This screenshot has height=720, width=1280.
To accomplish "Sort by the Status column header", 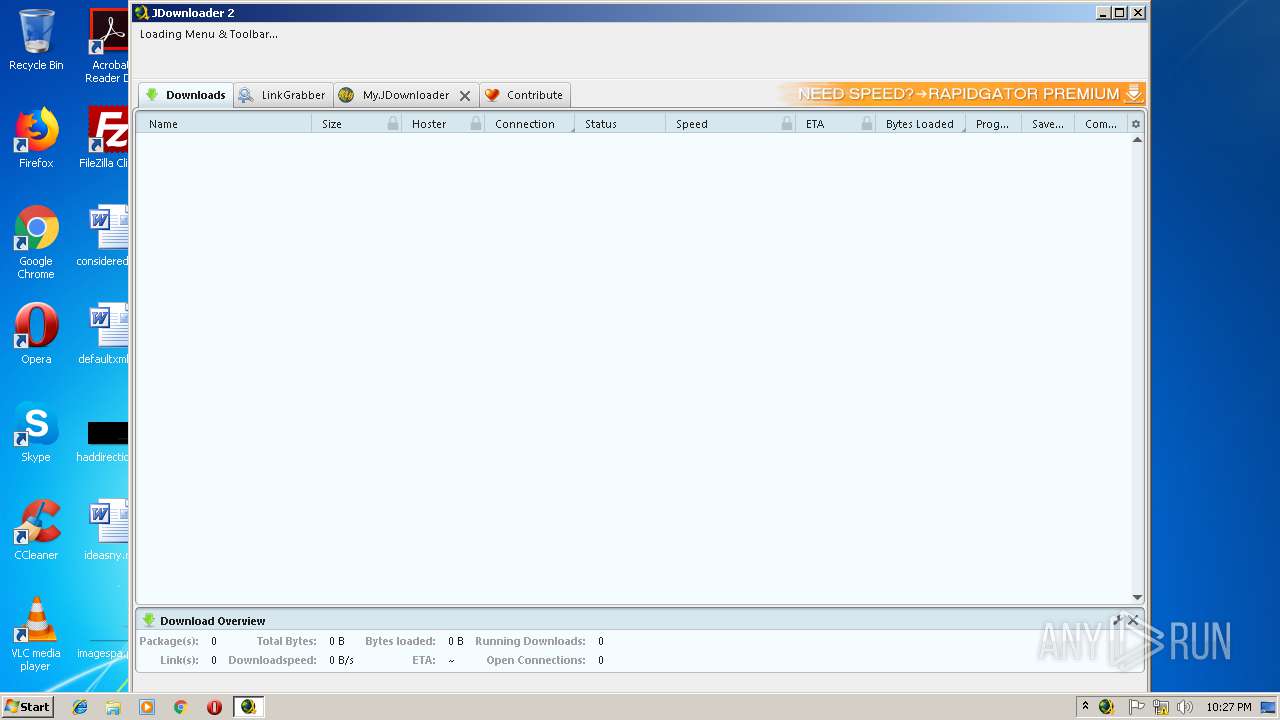I will point(620,124).
